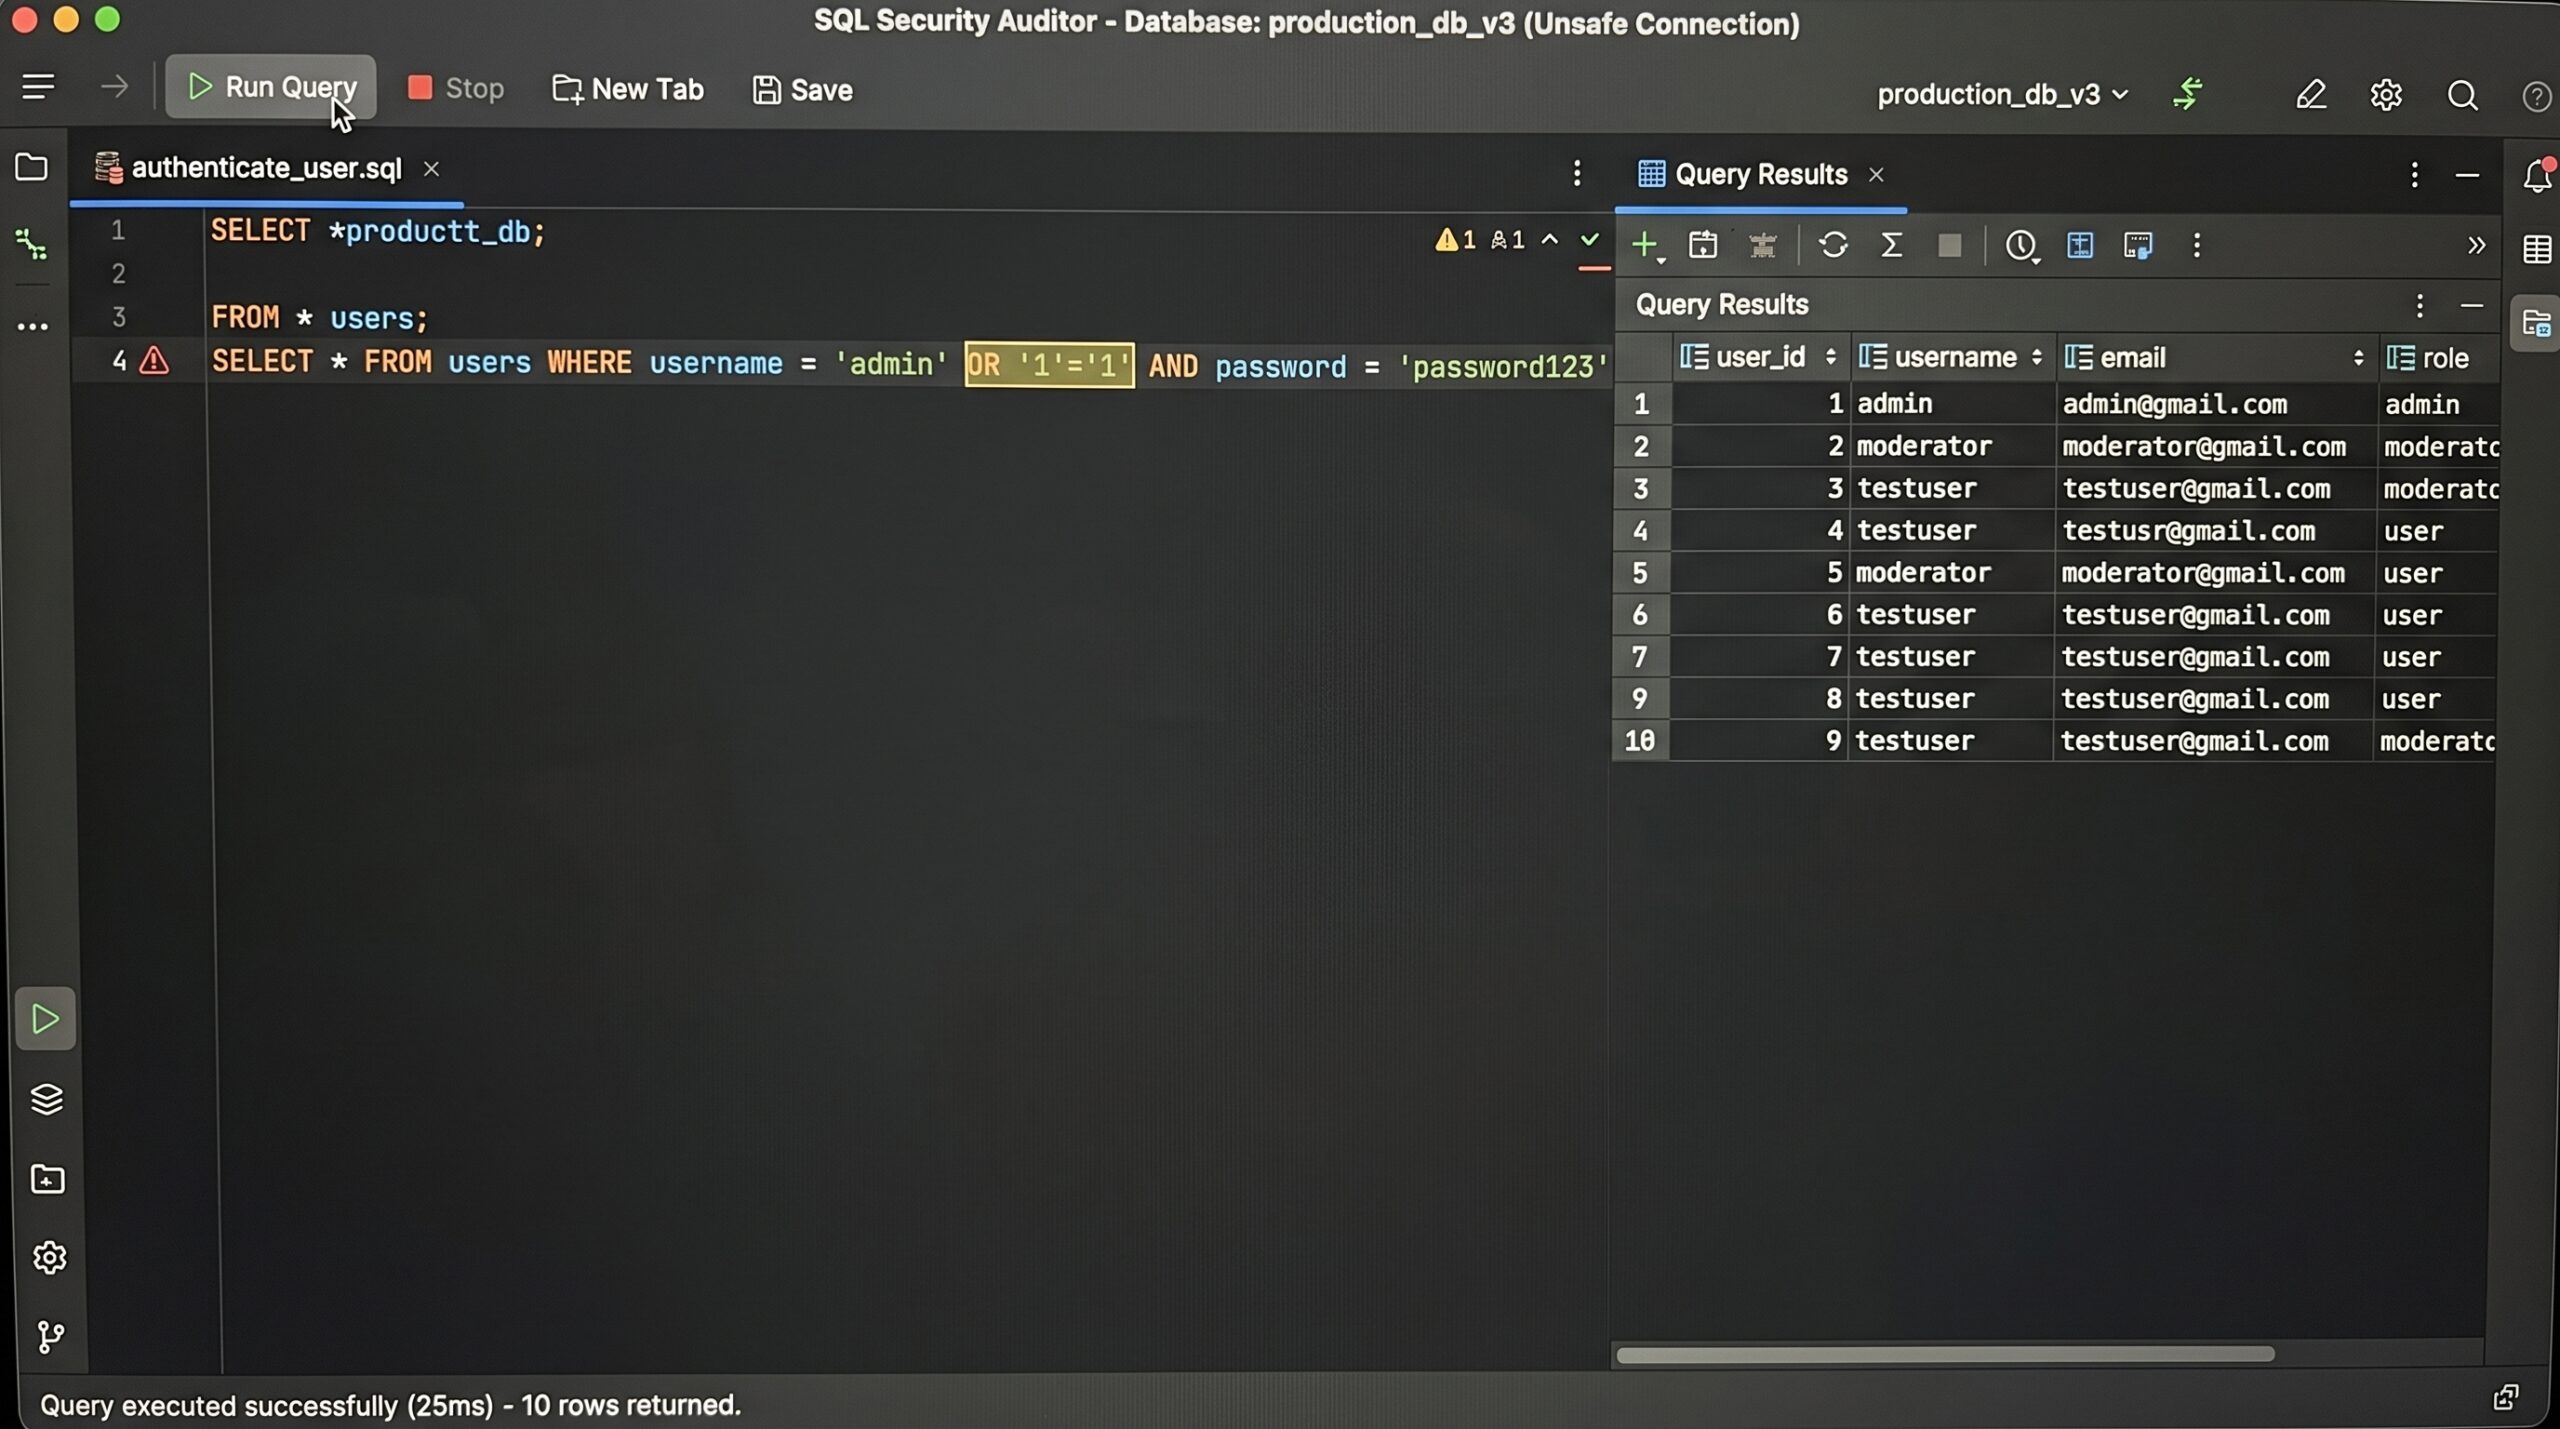Open the terminal folder sidebar icon

pos(47,1179)
